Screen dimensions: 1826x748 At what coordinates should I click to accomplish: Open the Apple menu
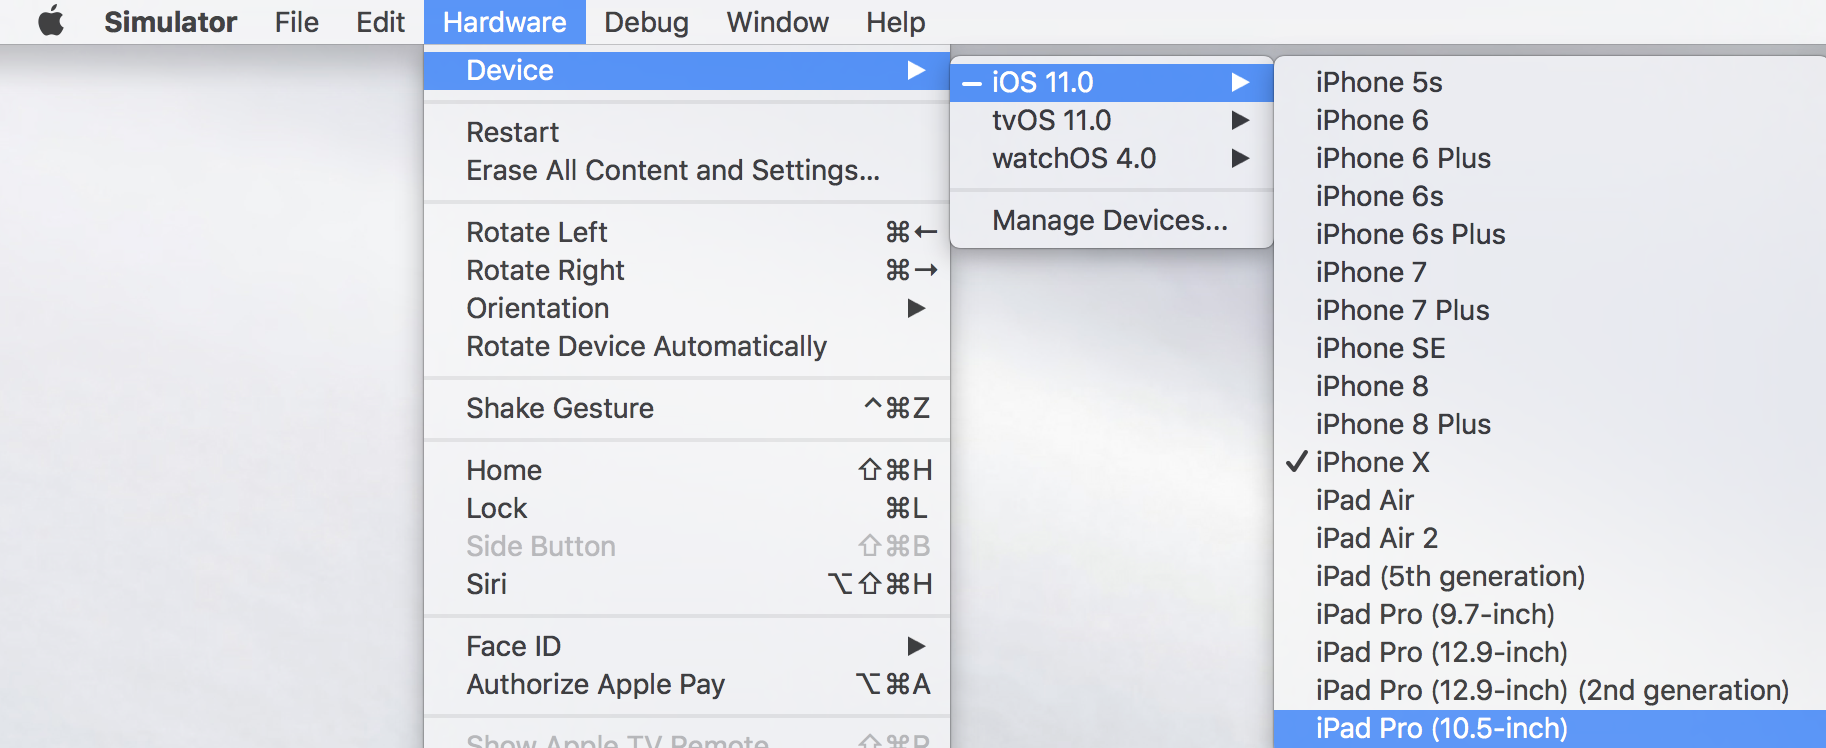pos(51,21)
